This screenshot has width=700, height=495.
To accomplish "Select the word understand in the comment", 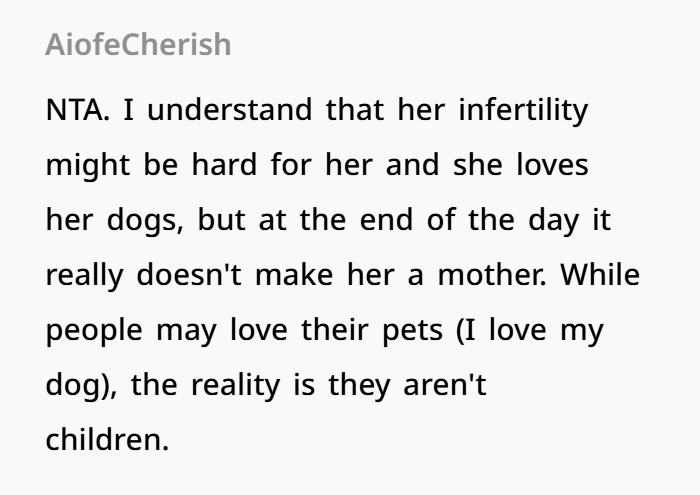I will click(229, 110).
